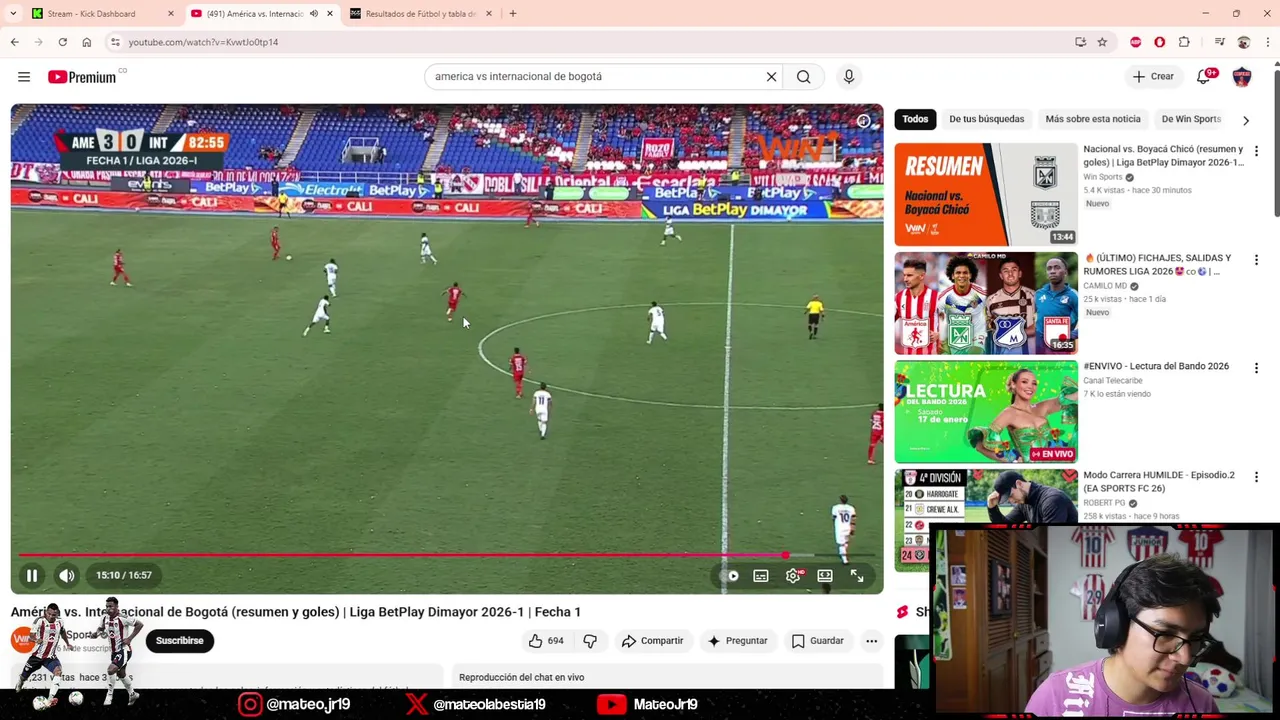Viewport: 1280px width, 720px height.
Task: Open Nacional vs. Boyacá Chicó thumbnail
Action: point(986,194)
